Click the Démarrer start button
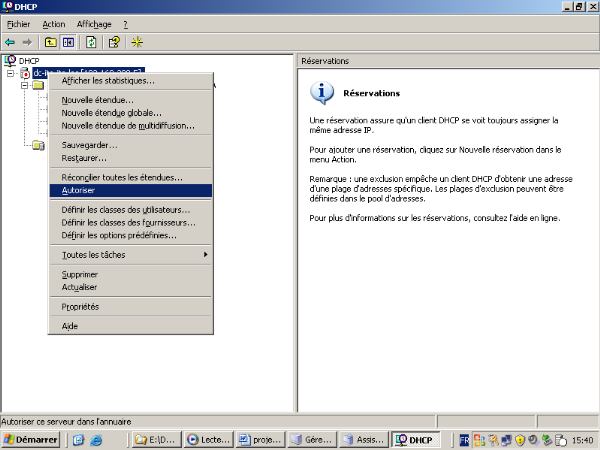Screen dimensions: 600x450 pyautogui.click(x=30, y=439)
